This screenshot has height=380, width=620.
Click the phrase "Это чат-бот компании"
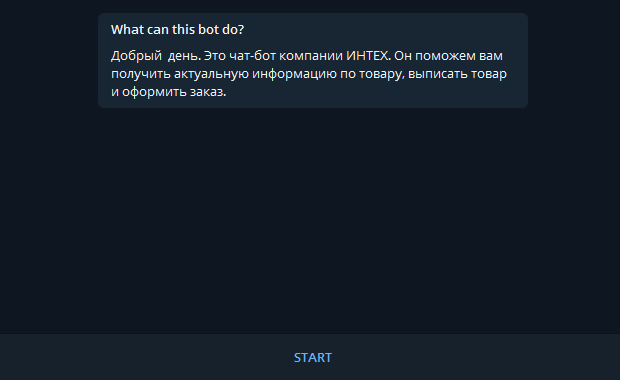click(x=273, y=56)
